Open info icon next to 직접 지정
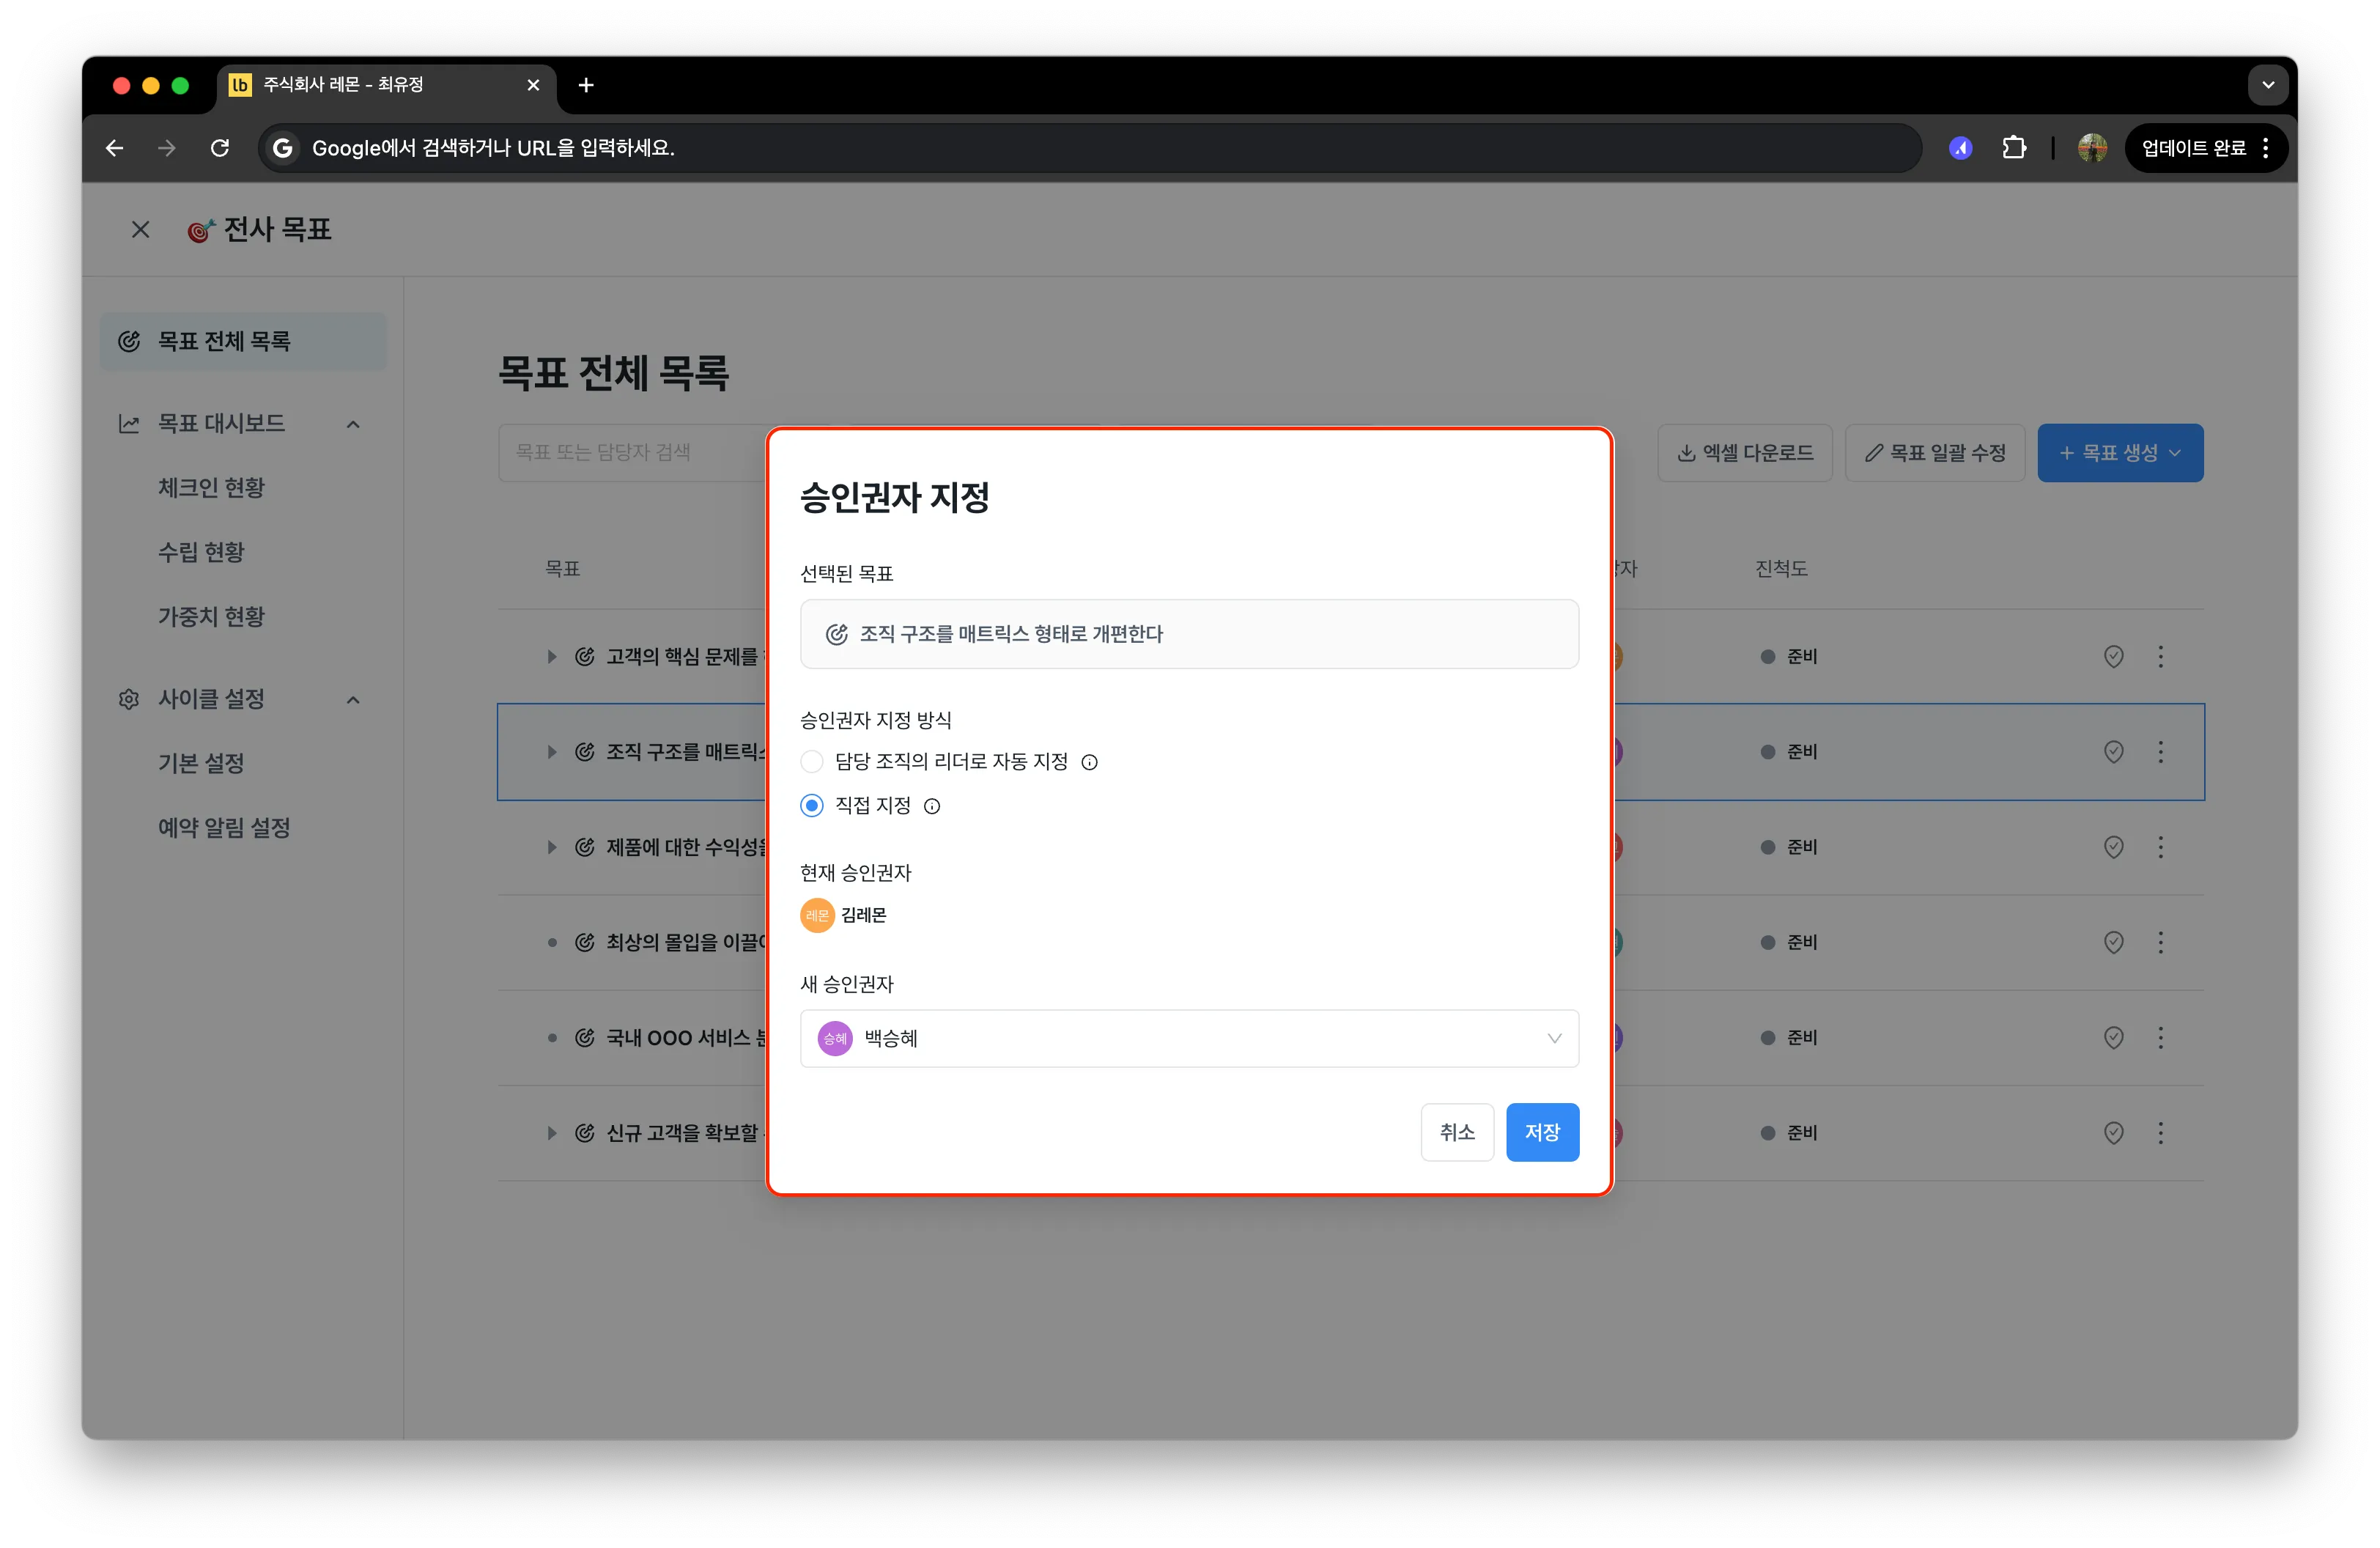Screen dimensions: 2380x1548 (932, 806)
